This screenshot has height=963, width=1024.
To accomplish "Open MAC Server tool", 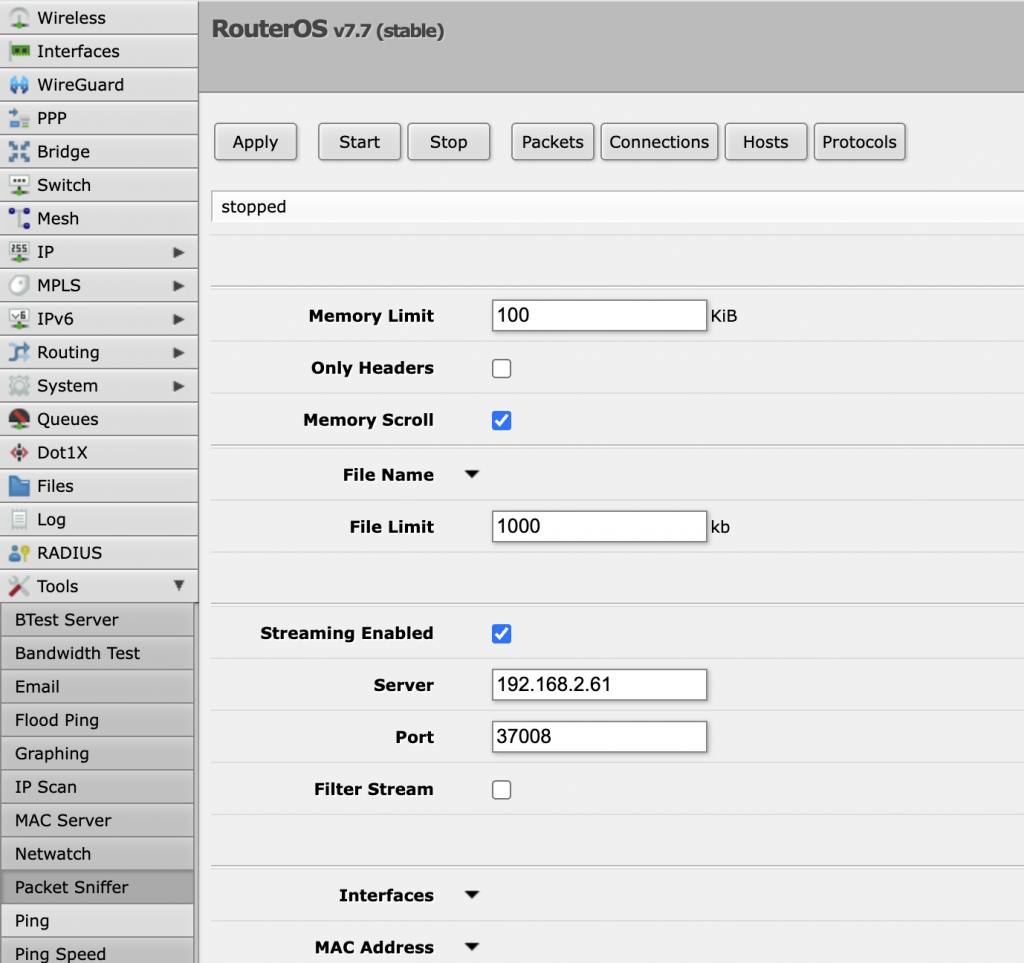I will tap(97, 821).
